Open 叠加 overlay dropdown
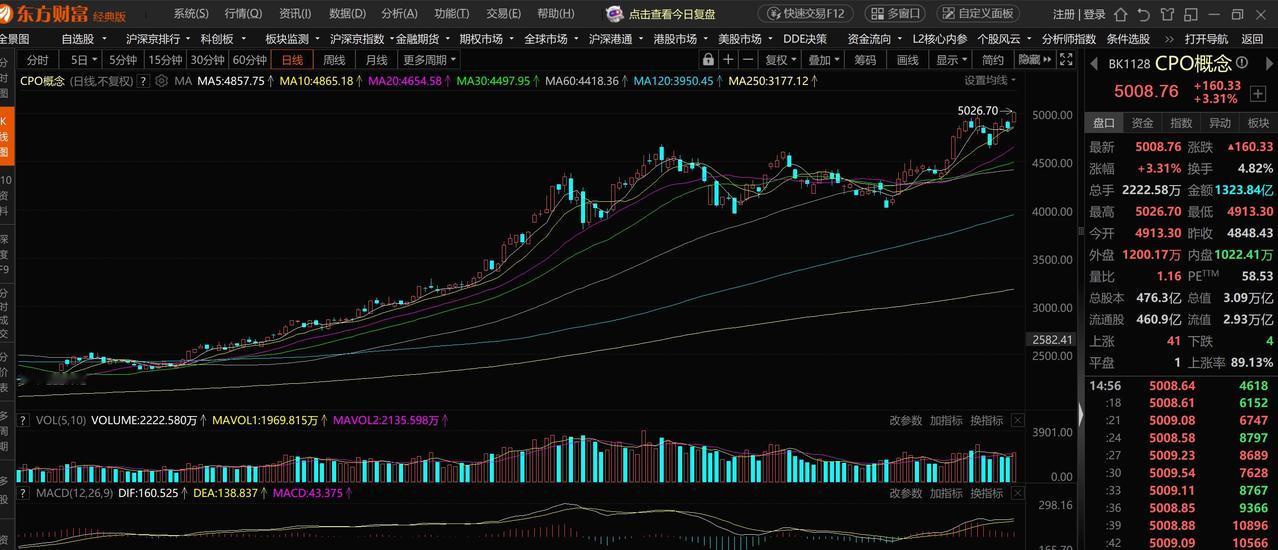The width and height of the screenshot is (1278, 550). pyautogui.click(x=825, y=59)
